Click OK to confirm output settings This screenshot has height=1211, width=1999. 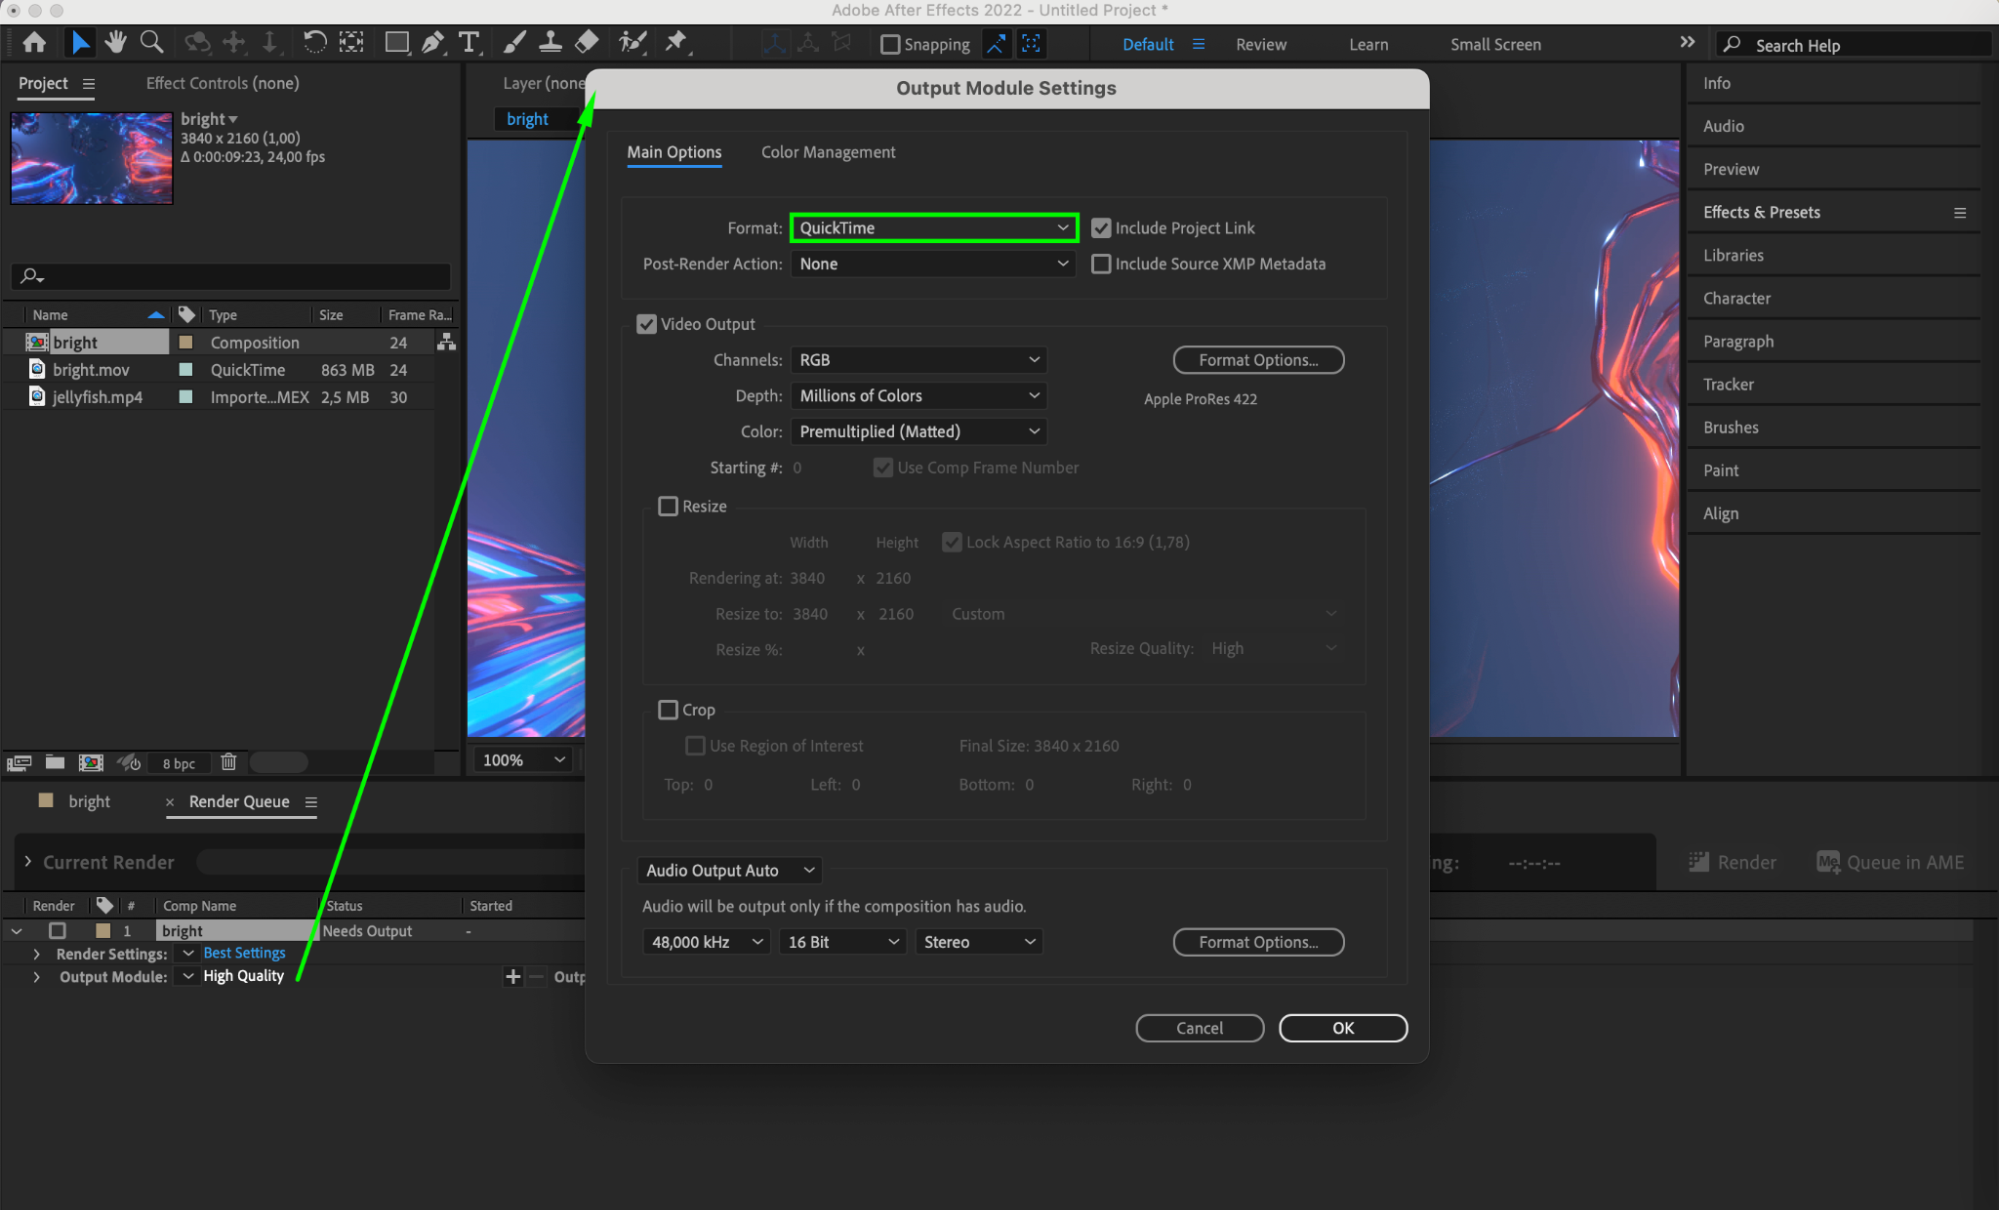point(1342,1028)
